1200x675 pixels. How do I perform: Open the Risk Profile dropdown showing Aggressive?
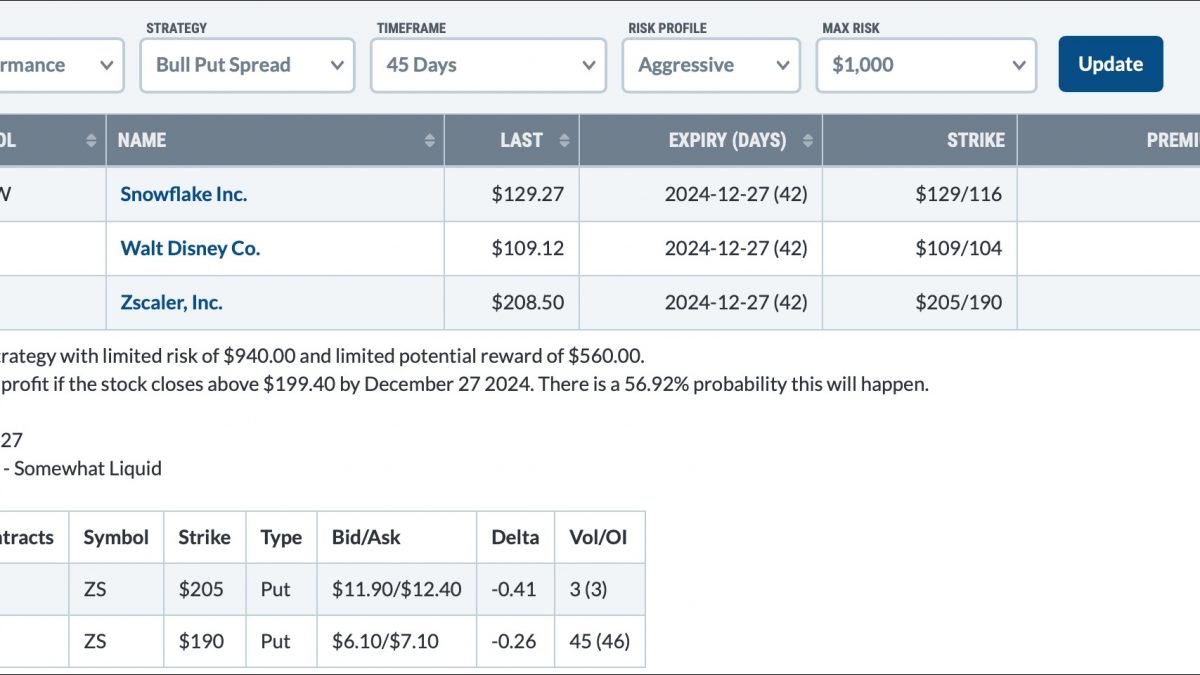point(711,65)
